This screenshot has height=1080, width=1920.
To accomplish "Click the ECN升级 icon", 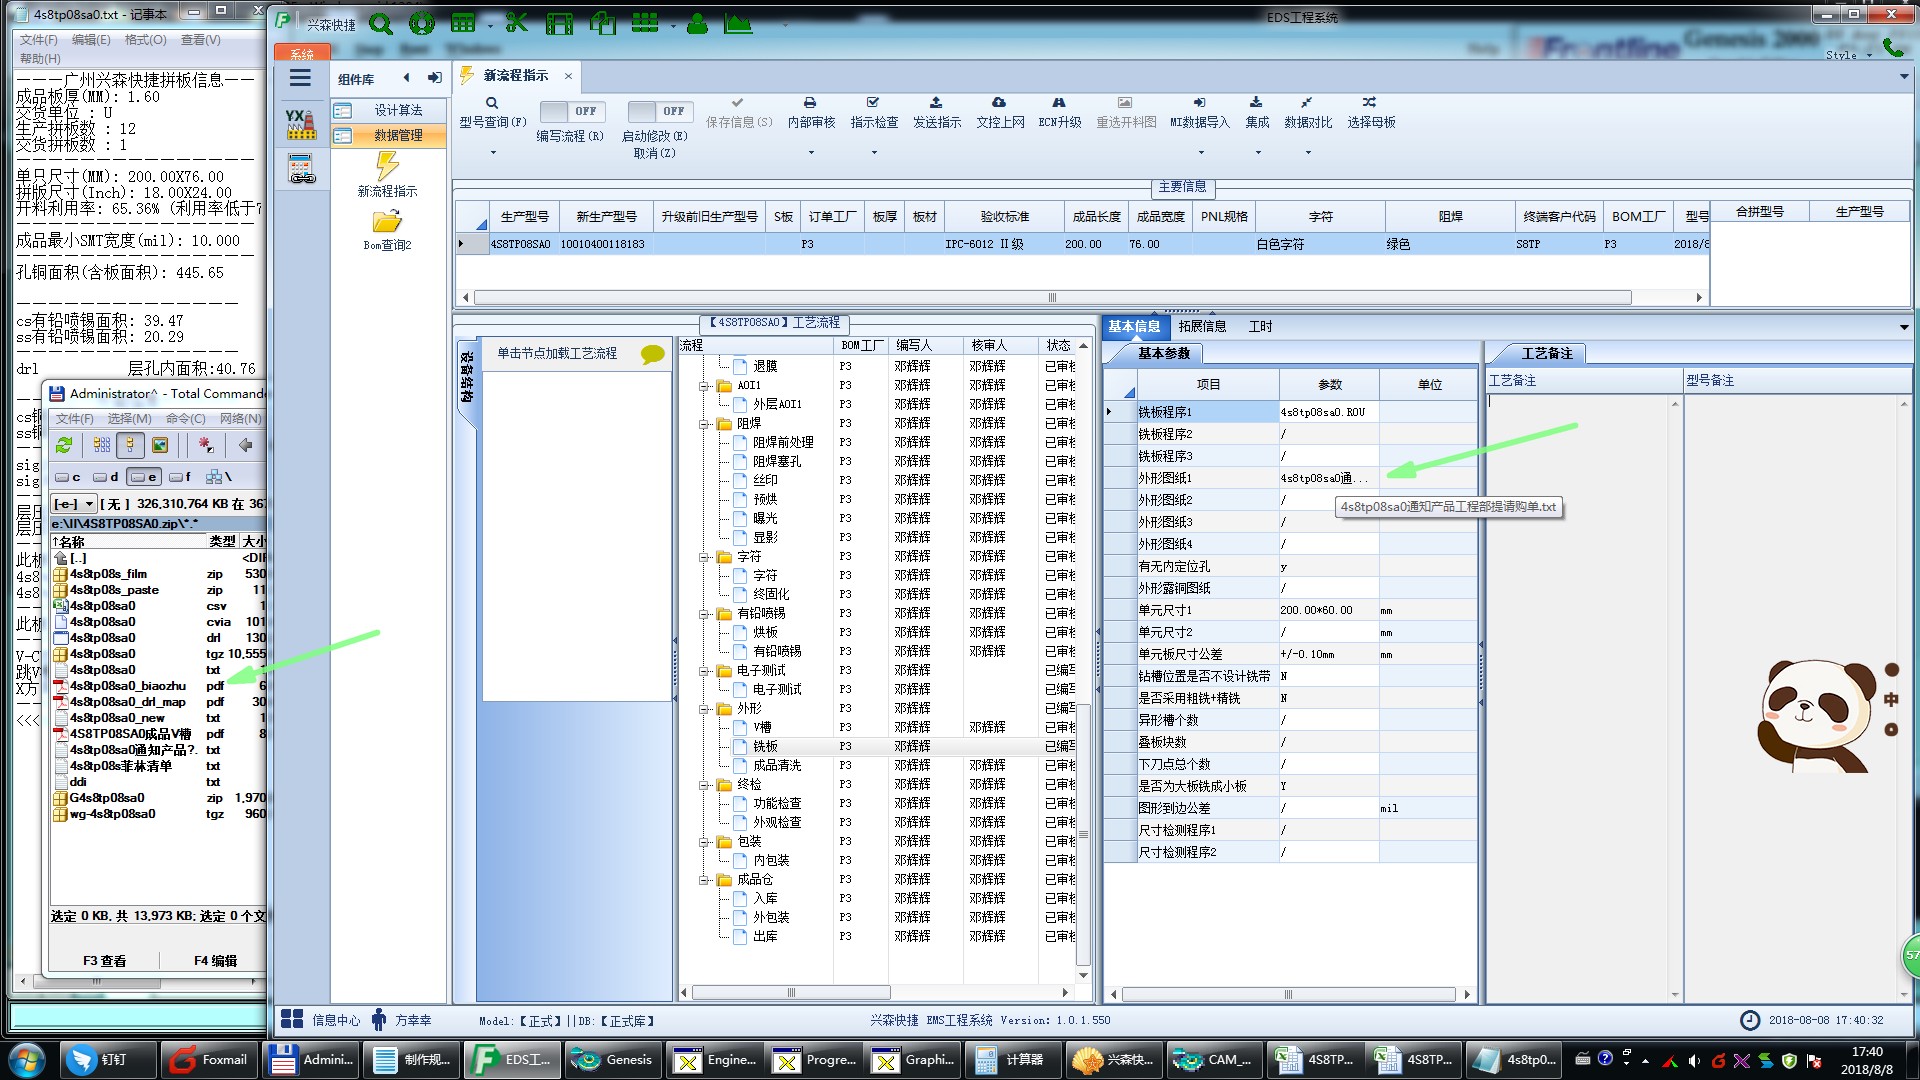I will pos(1059,103).
